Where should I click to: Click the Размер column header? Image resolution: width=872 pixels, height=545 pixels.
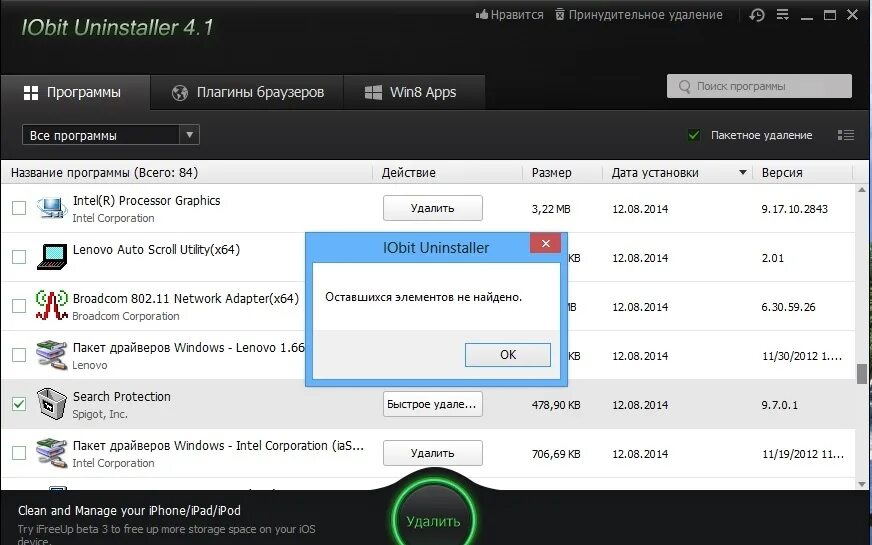[551, 173]
